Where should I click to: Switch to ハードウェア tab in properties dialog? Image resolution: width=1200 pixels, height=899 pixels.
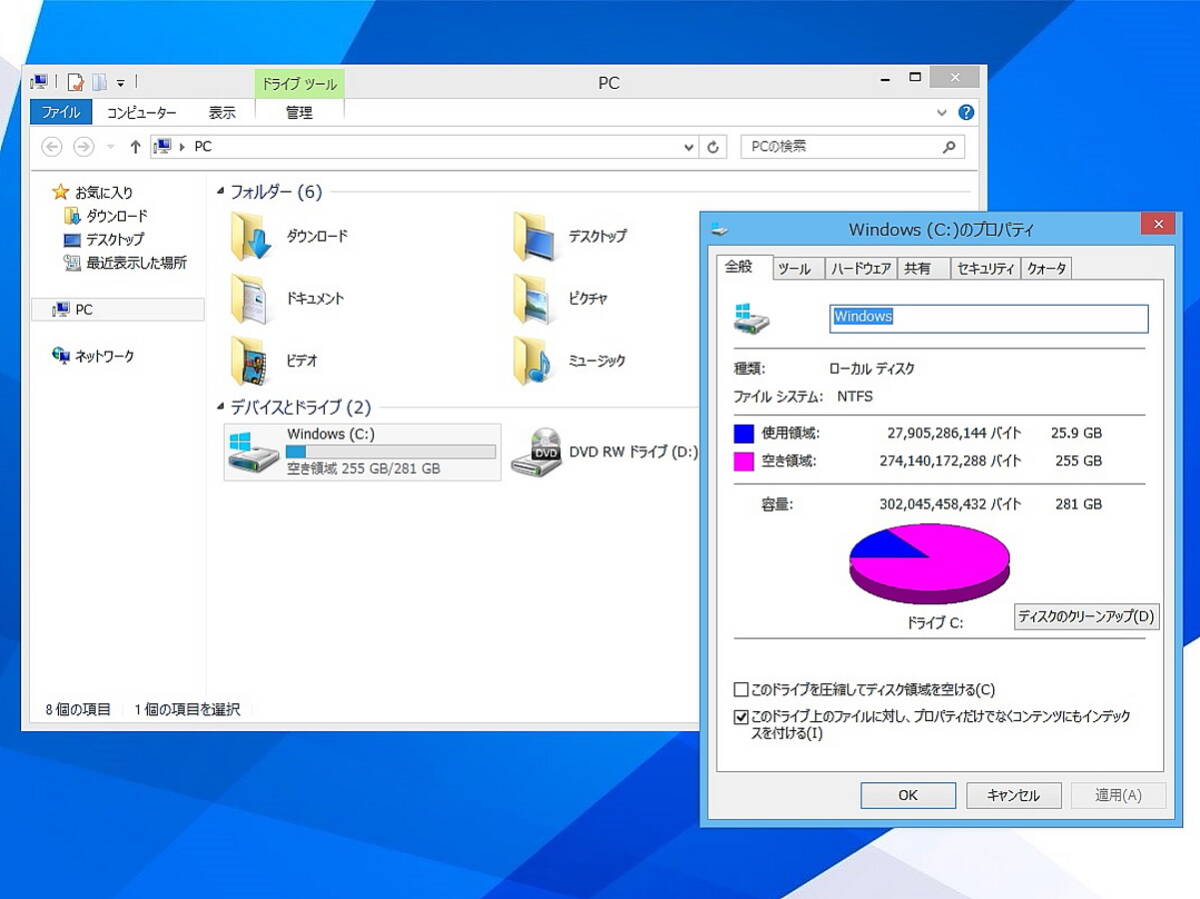point(861,268)
